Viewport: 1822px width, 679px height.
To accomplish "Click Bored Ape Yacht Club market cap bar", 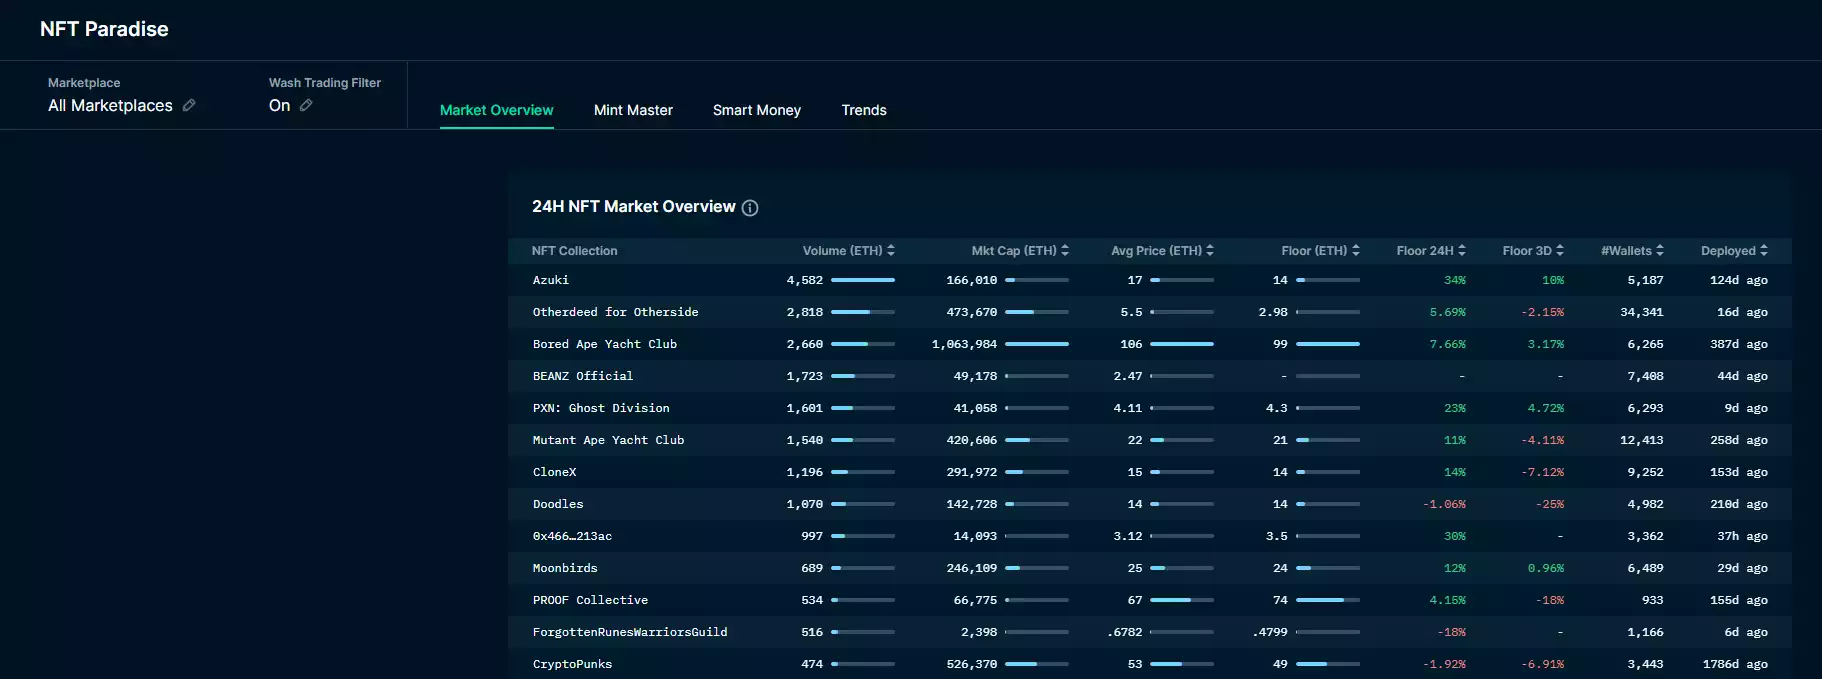I will (1037, 344).
